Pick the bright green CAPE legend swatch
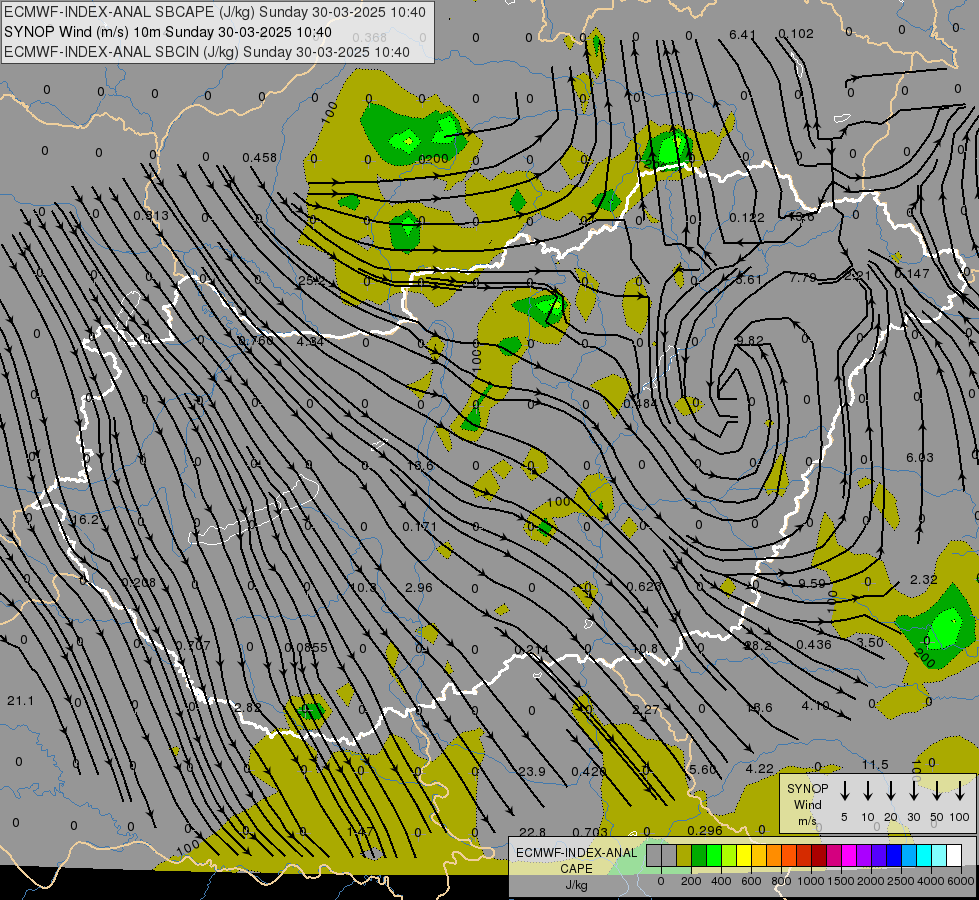 (x=714, y=856)
